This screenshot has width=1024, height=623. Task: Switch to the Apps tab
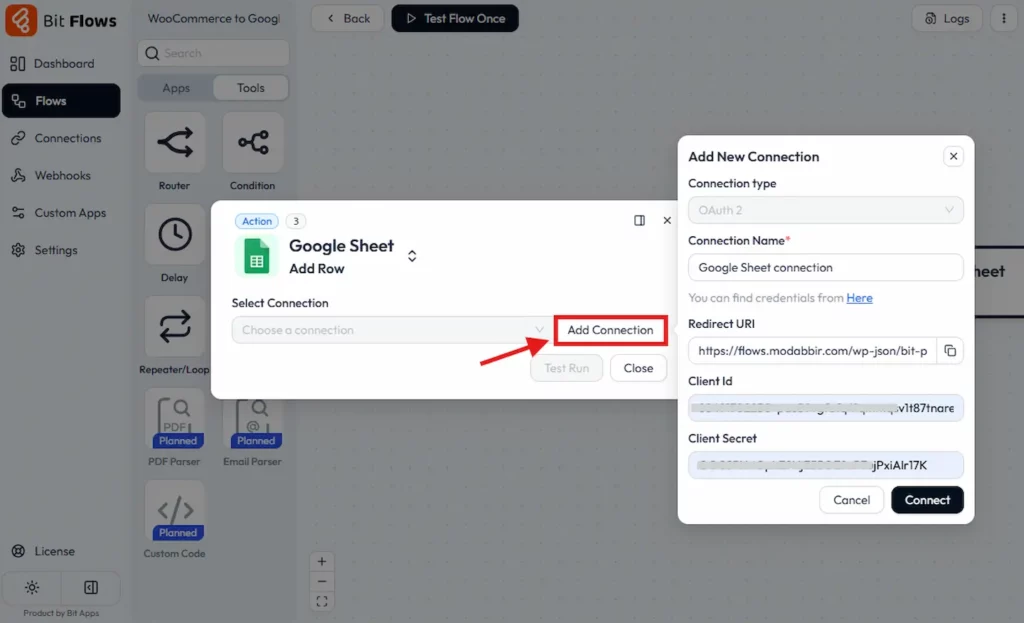click(176, 87)
